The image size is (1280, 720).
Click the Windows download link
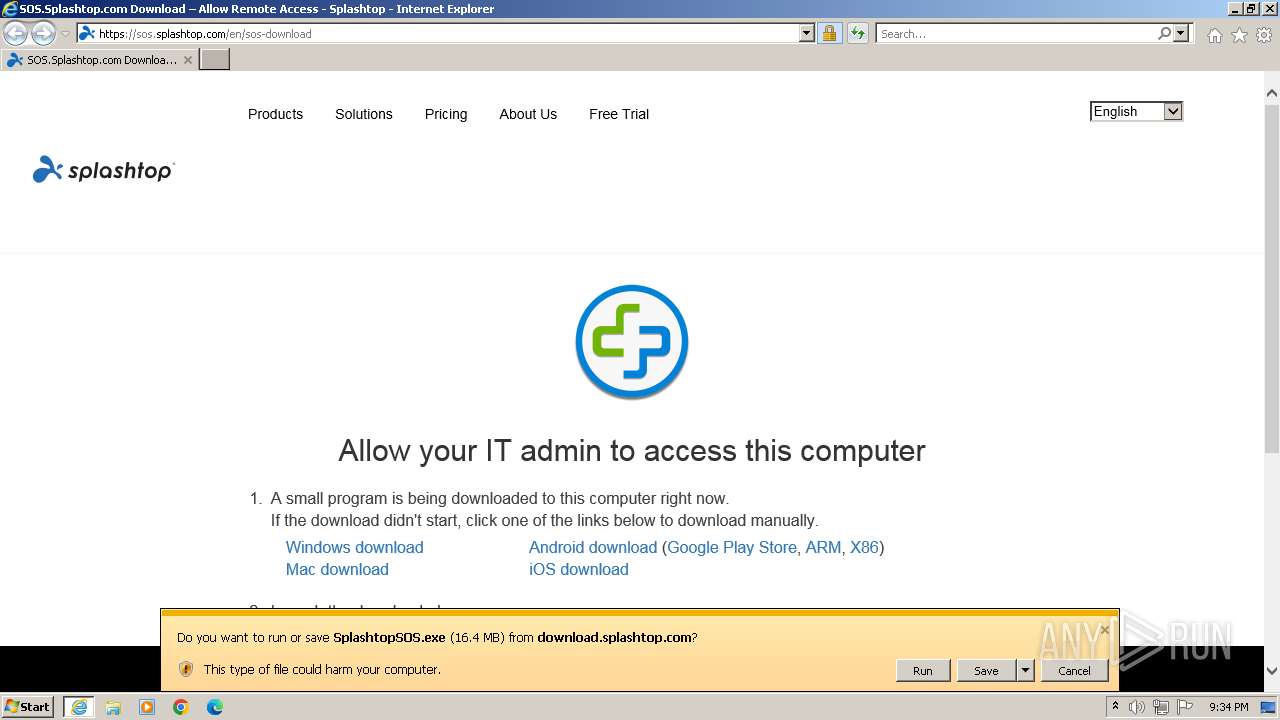[354, 547]
